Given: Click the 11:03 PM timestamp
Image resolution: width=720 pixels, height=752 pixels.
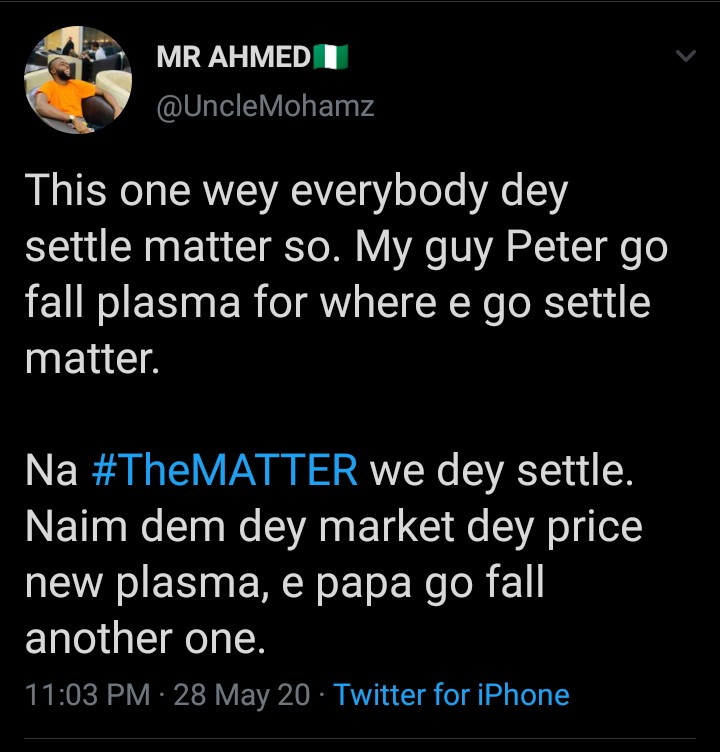Looking at the screenshot, I should coord(88,694).
